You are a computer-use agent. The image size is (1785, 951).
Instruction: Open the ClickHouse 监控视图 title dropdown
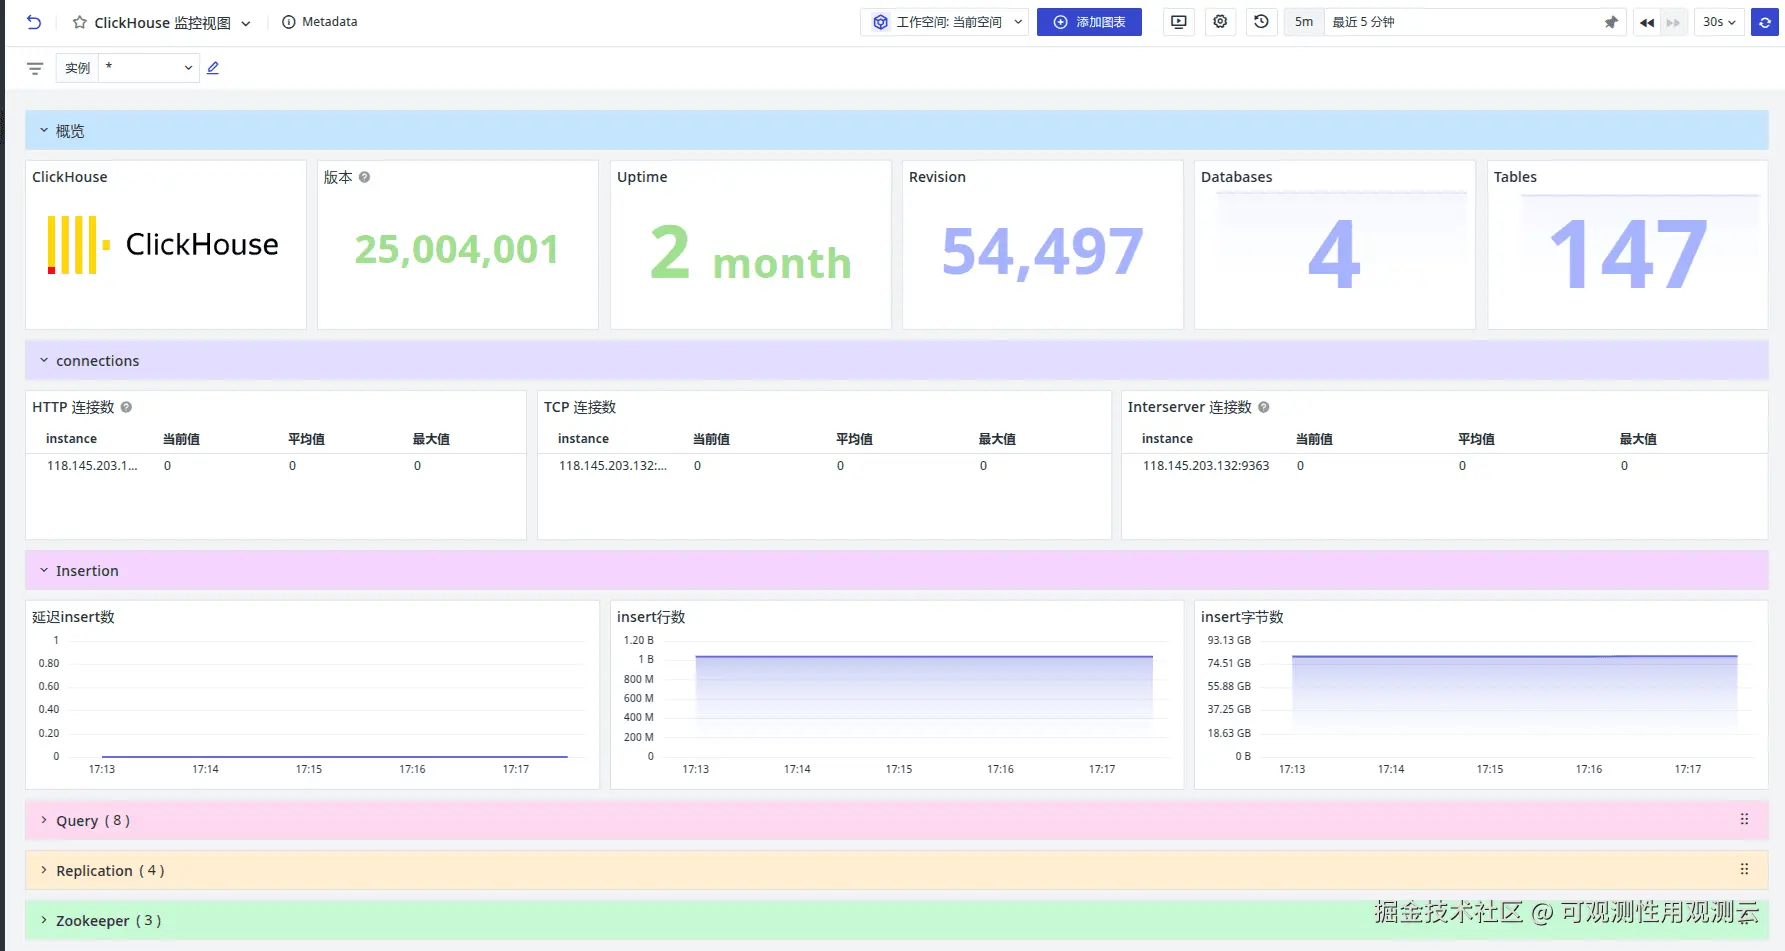246,23
